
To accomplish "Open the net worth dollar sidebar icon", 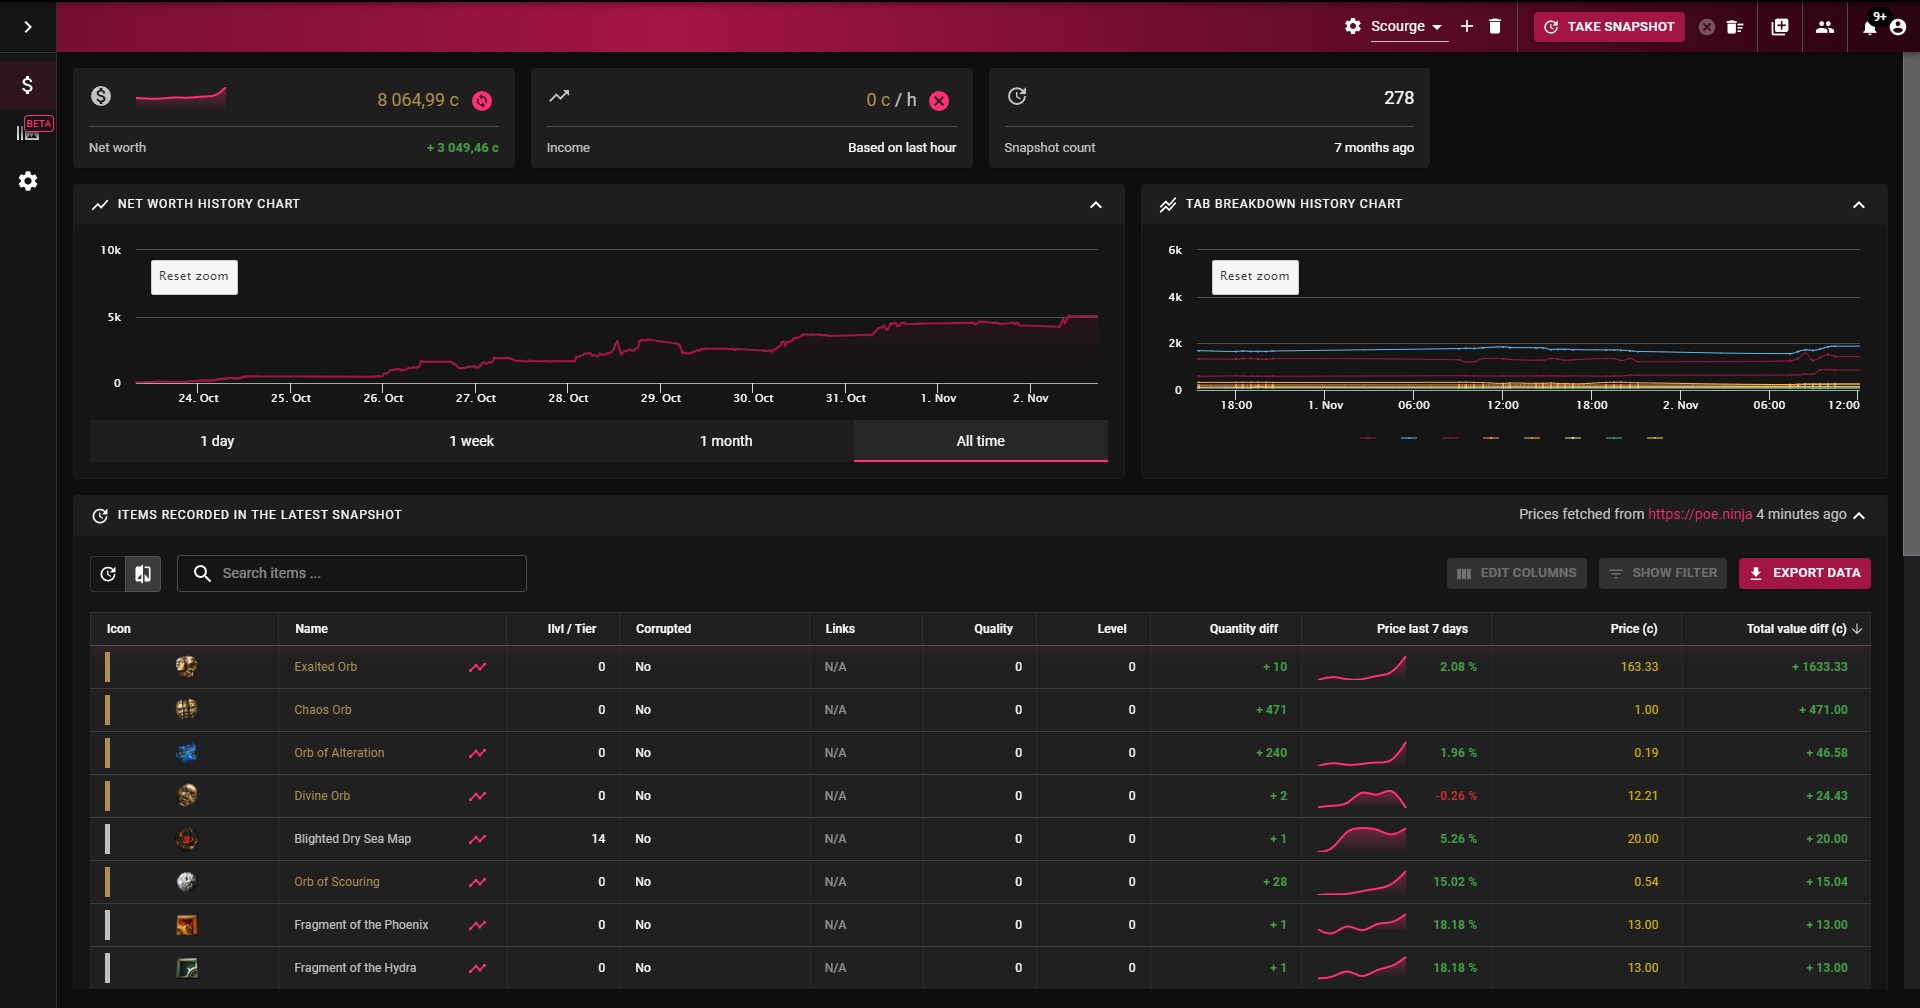I will pos(28,85).
